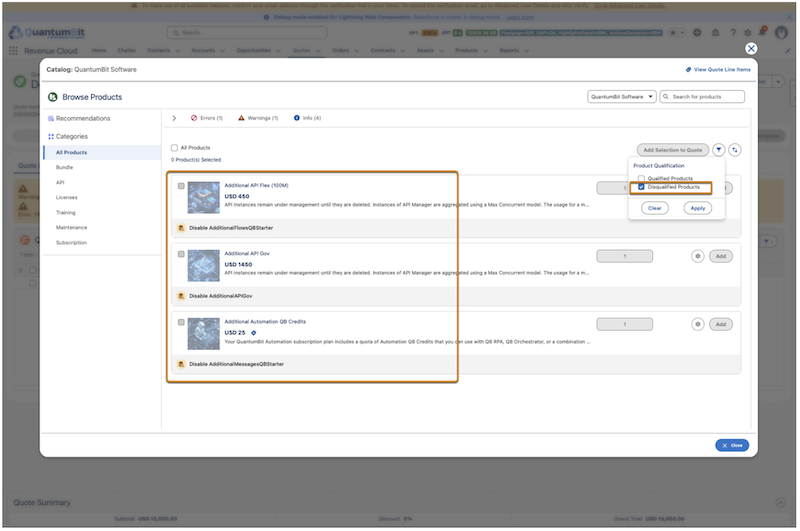Open the Accounts nav dropdown arrow
The image size is (800, 531).
tap(222, 50)
